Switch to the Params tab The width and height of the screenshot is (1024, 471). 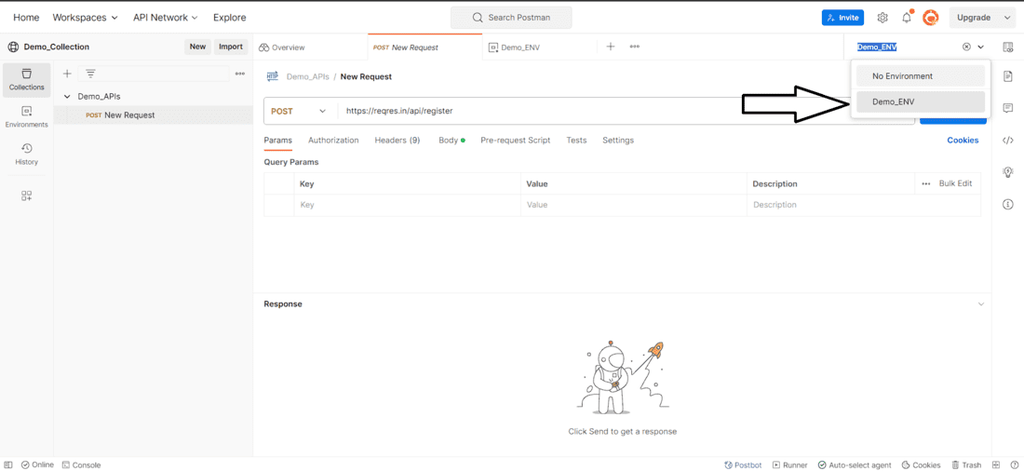(278, 140)
